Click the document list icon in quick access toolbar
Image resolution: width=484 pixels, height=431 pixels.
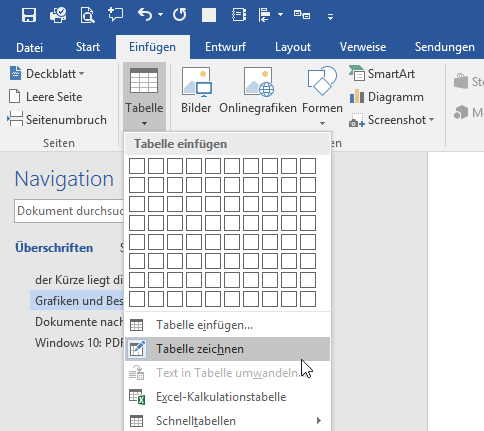pos(239,15)
